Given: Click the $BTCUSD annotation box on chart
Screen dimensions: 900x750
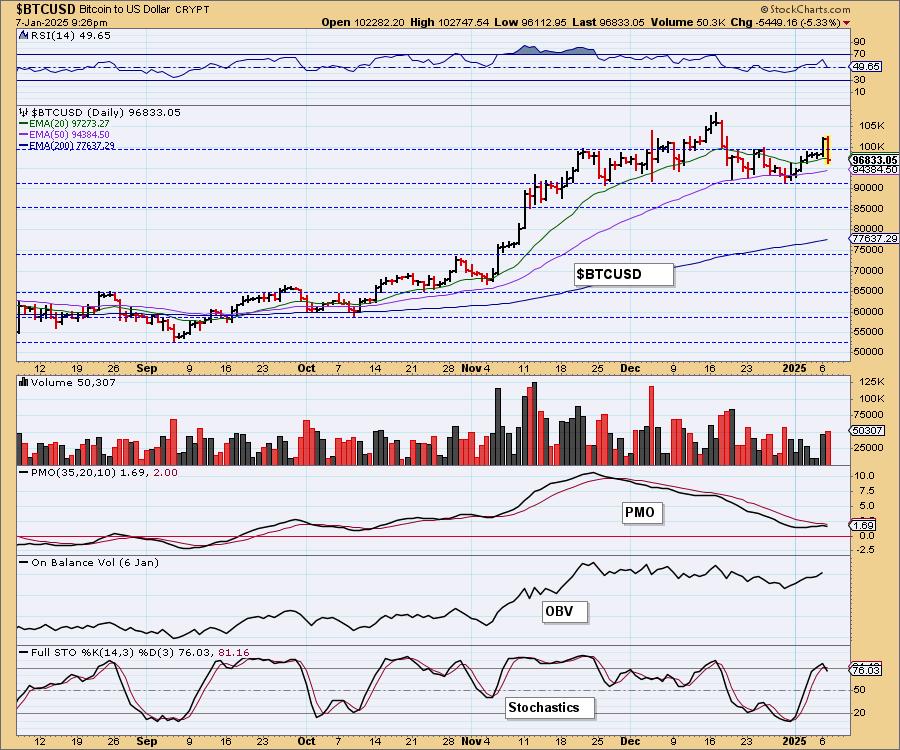Looking at the screenshot, I should click(623, 274).
